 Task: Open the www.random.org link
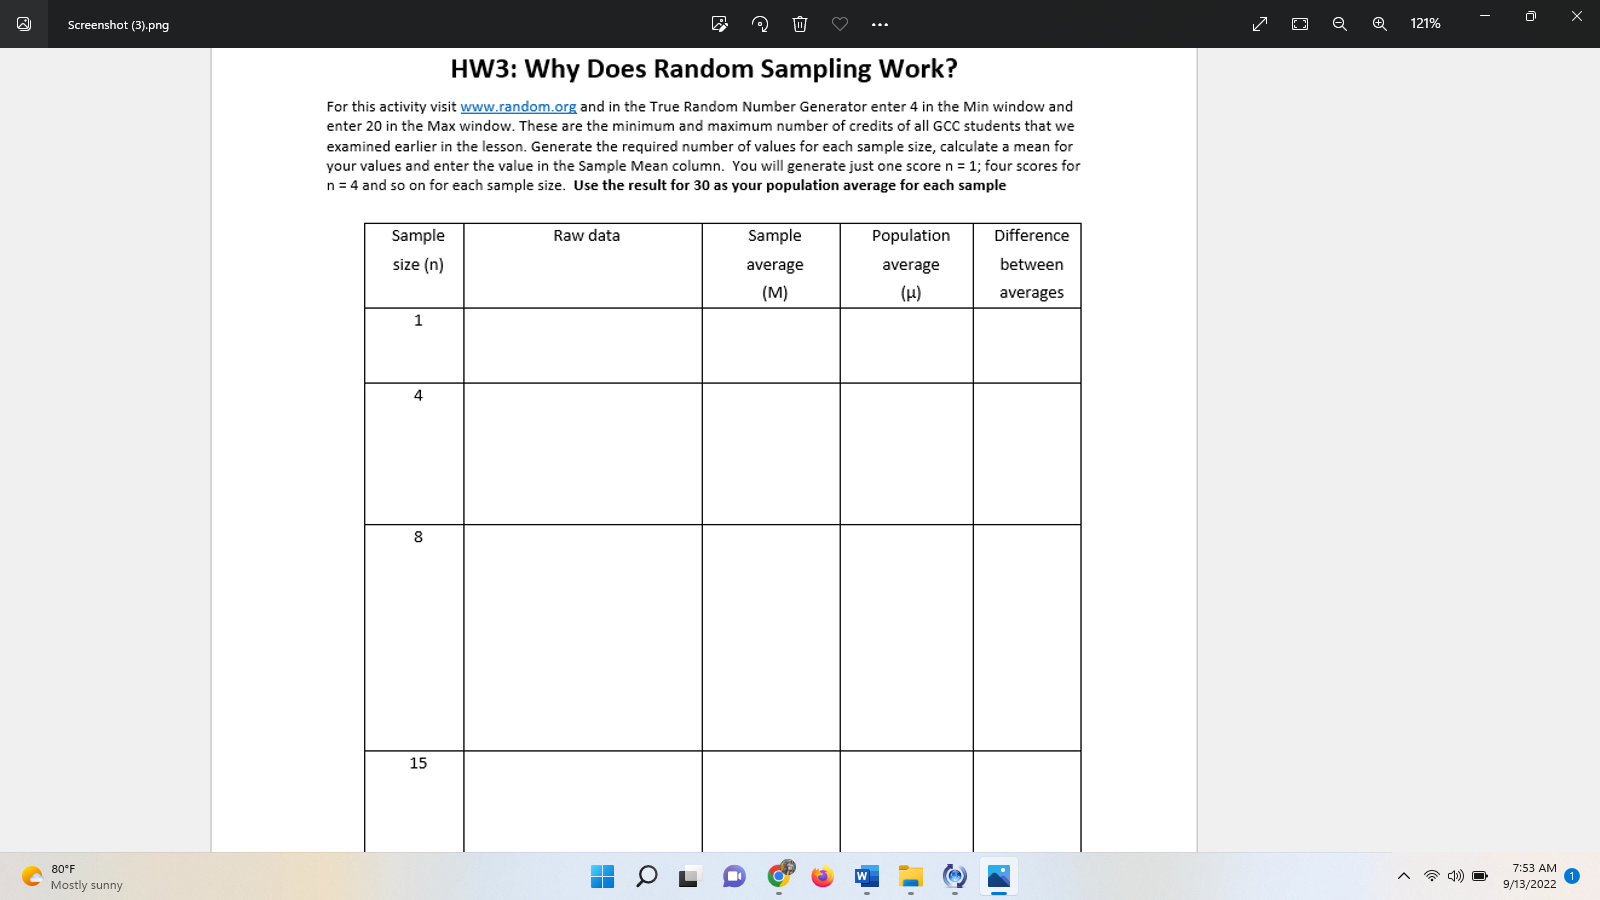click(518, 106)
